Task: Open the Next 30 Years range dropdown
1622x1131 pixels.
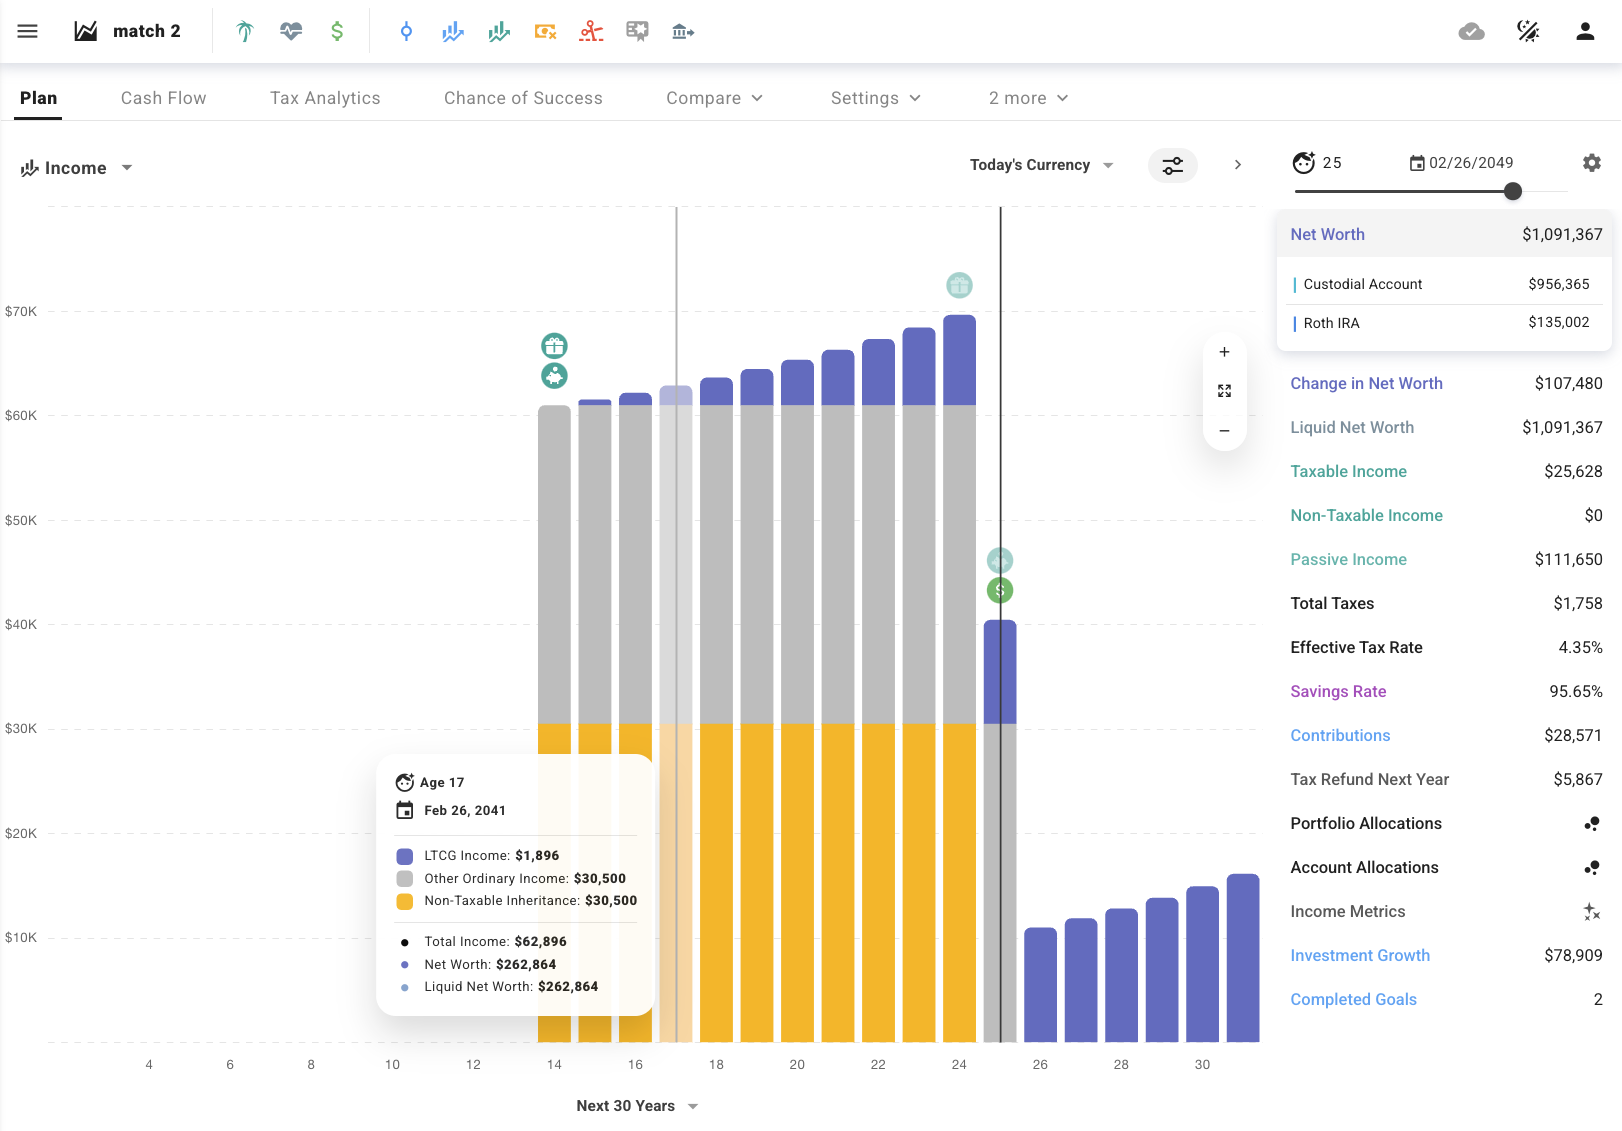Action: click(x=637, y=1106)
